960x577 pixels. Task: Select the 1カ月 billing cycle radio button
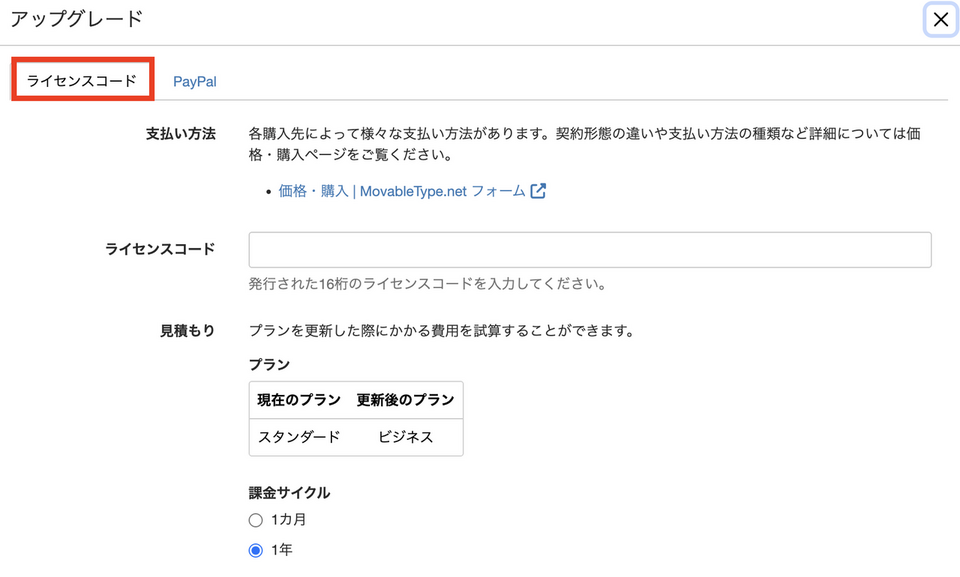point(256,520)
